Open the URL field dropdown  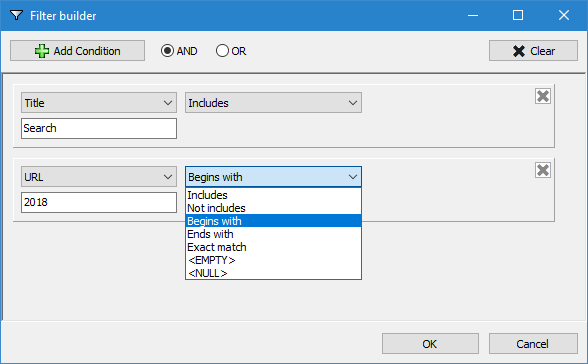99,177
